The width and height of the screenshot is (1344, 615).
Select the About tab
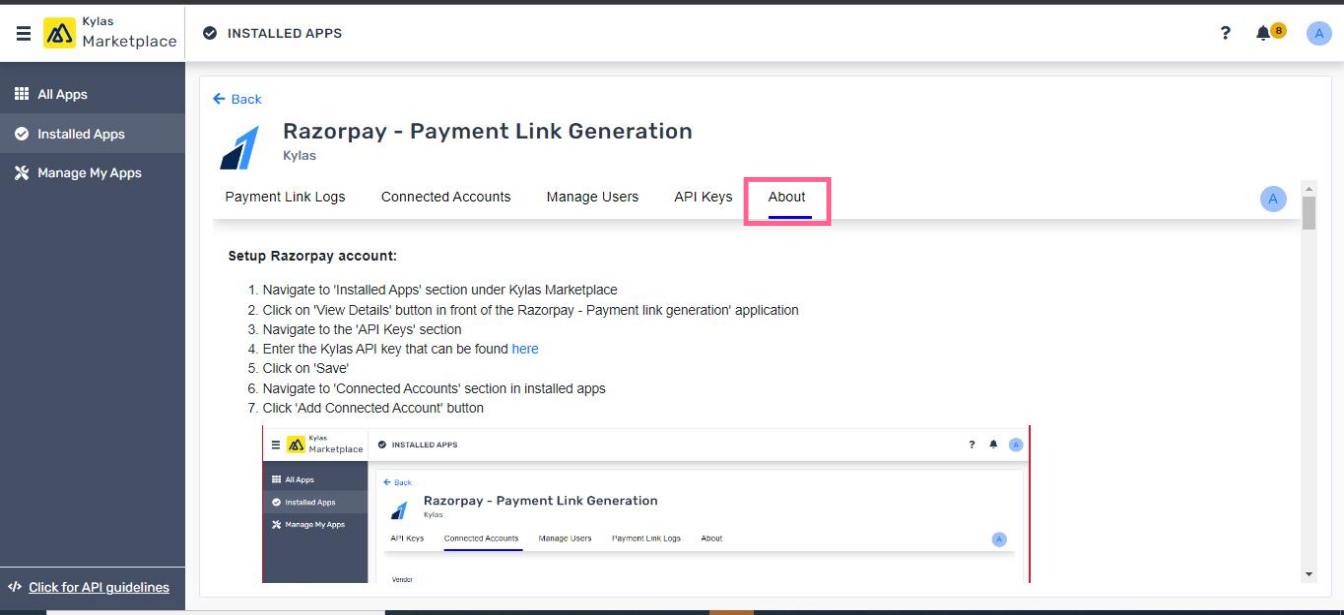(x=787, y=197)
